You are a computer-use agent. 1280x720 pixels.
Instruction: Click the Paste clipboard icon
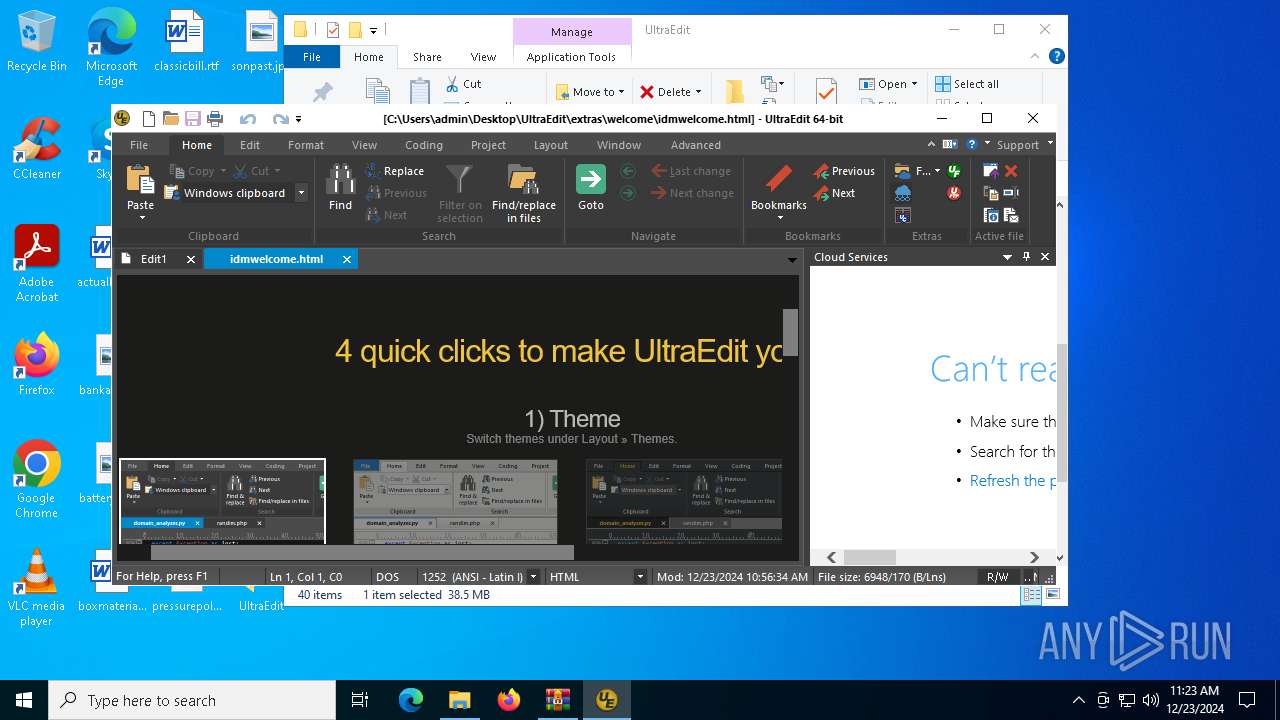tap(140, 178)
